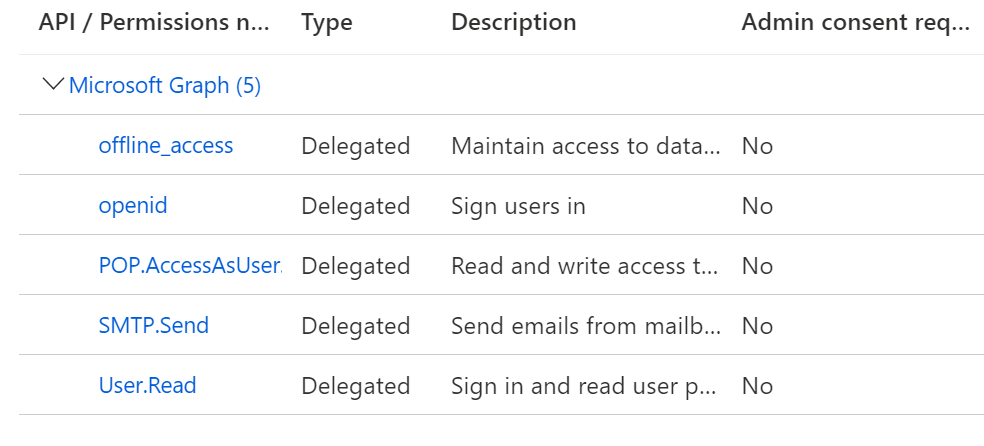Select Delegated type in offline_access row

tap(356, 146)
